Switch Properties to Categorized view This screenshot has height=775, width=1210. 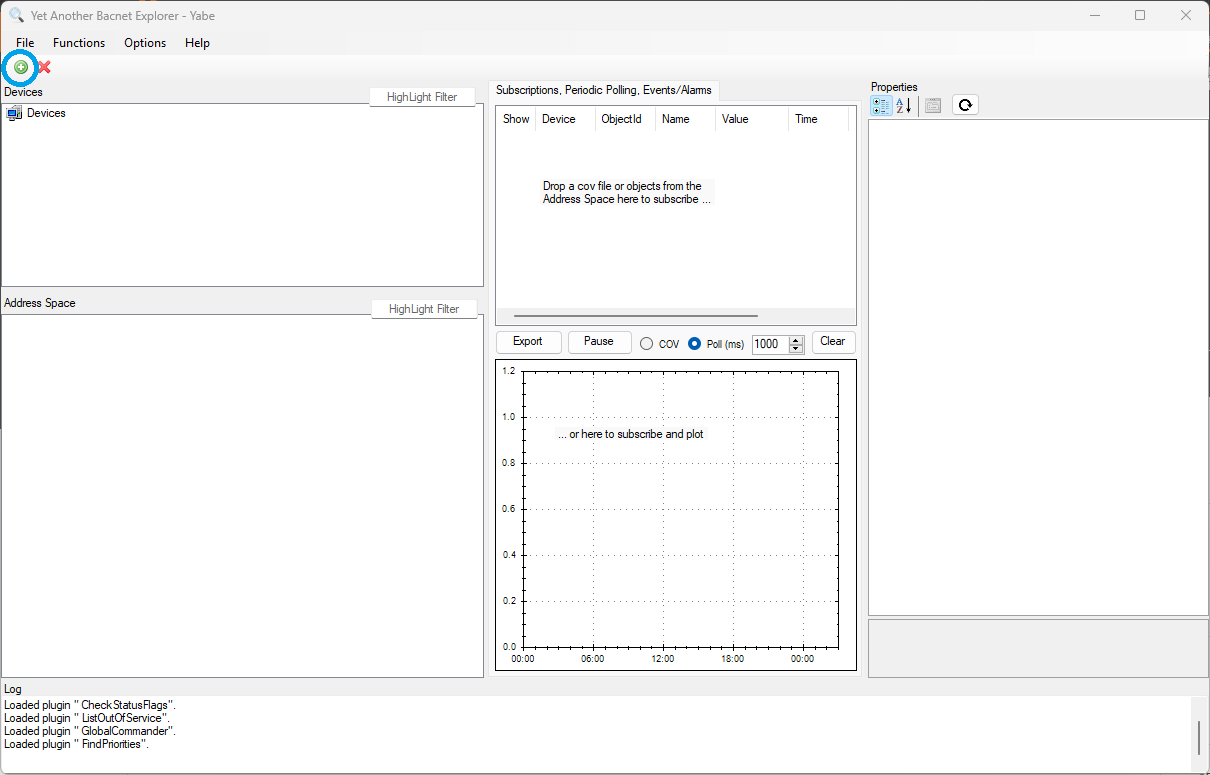881,105
